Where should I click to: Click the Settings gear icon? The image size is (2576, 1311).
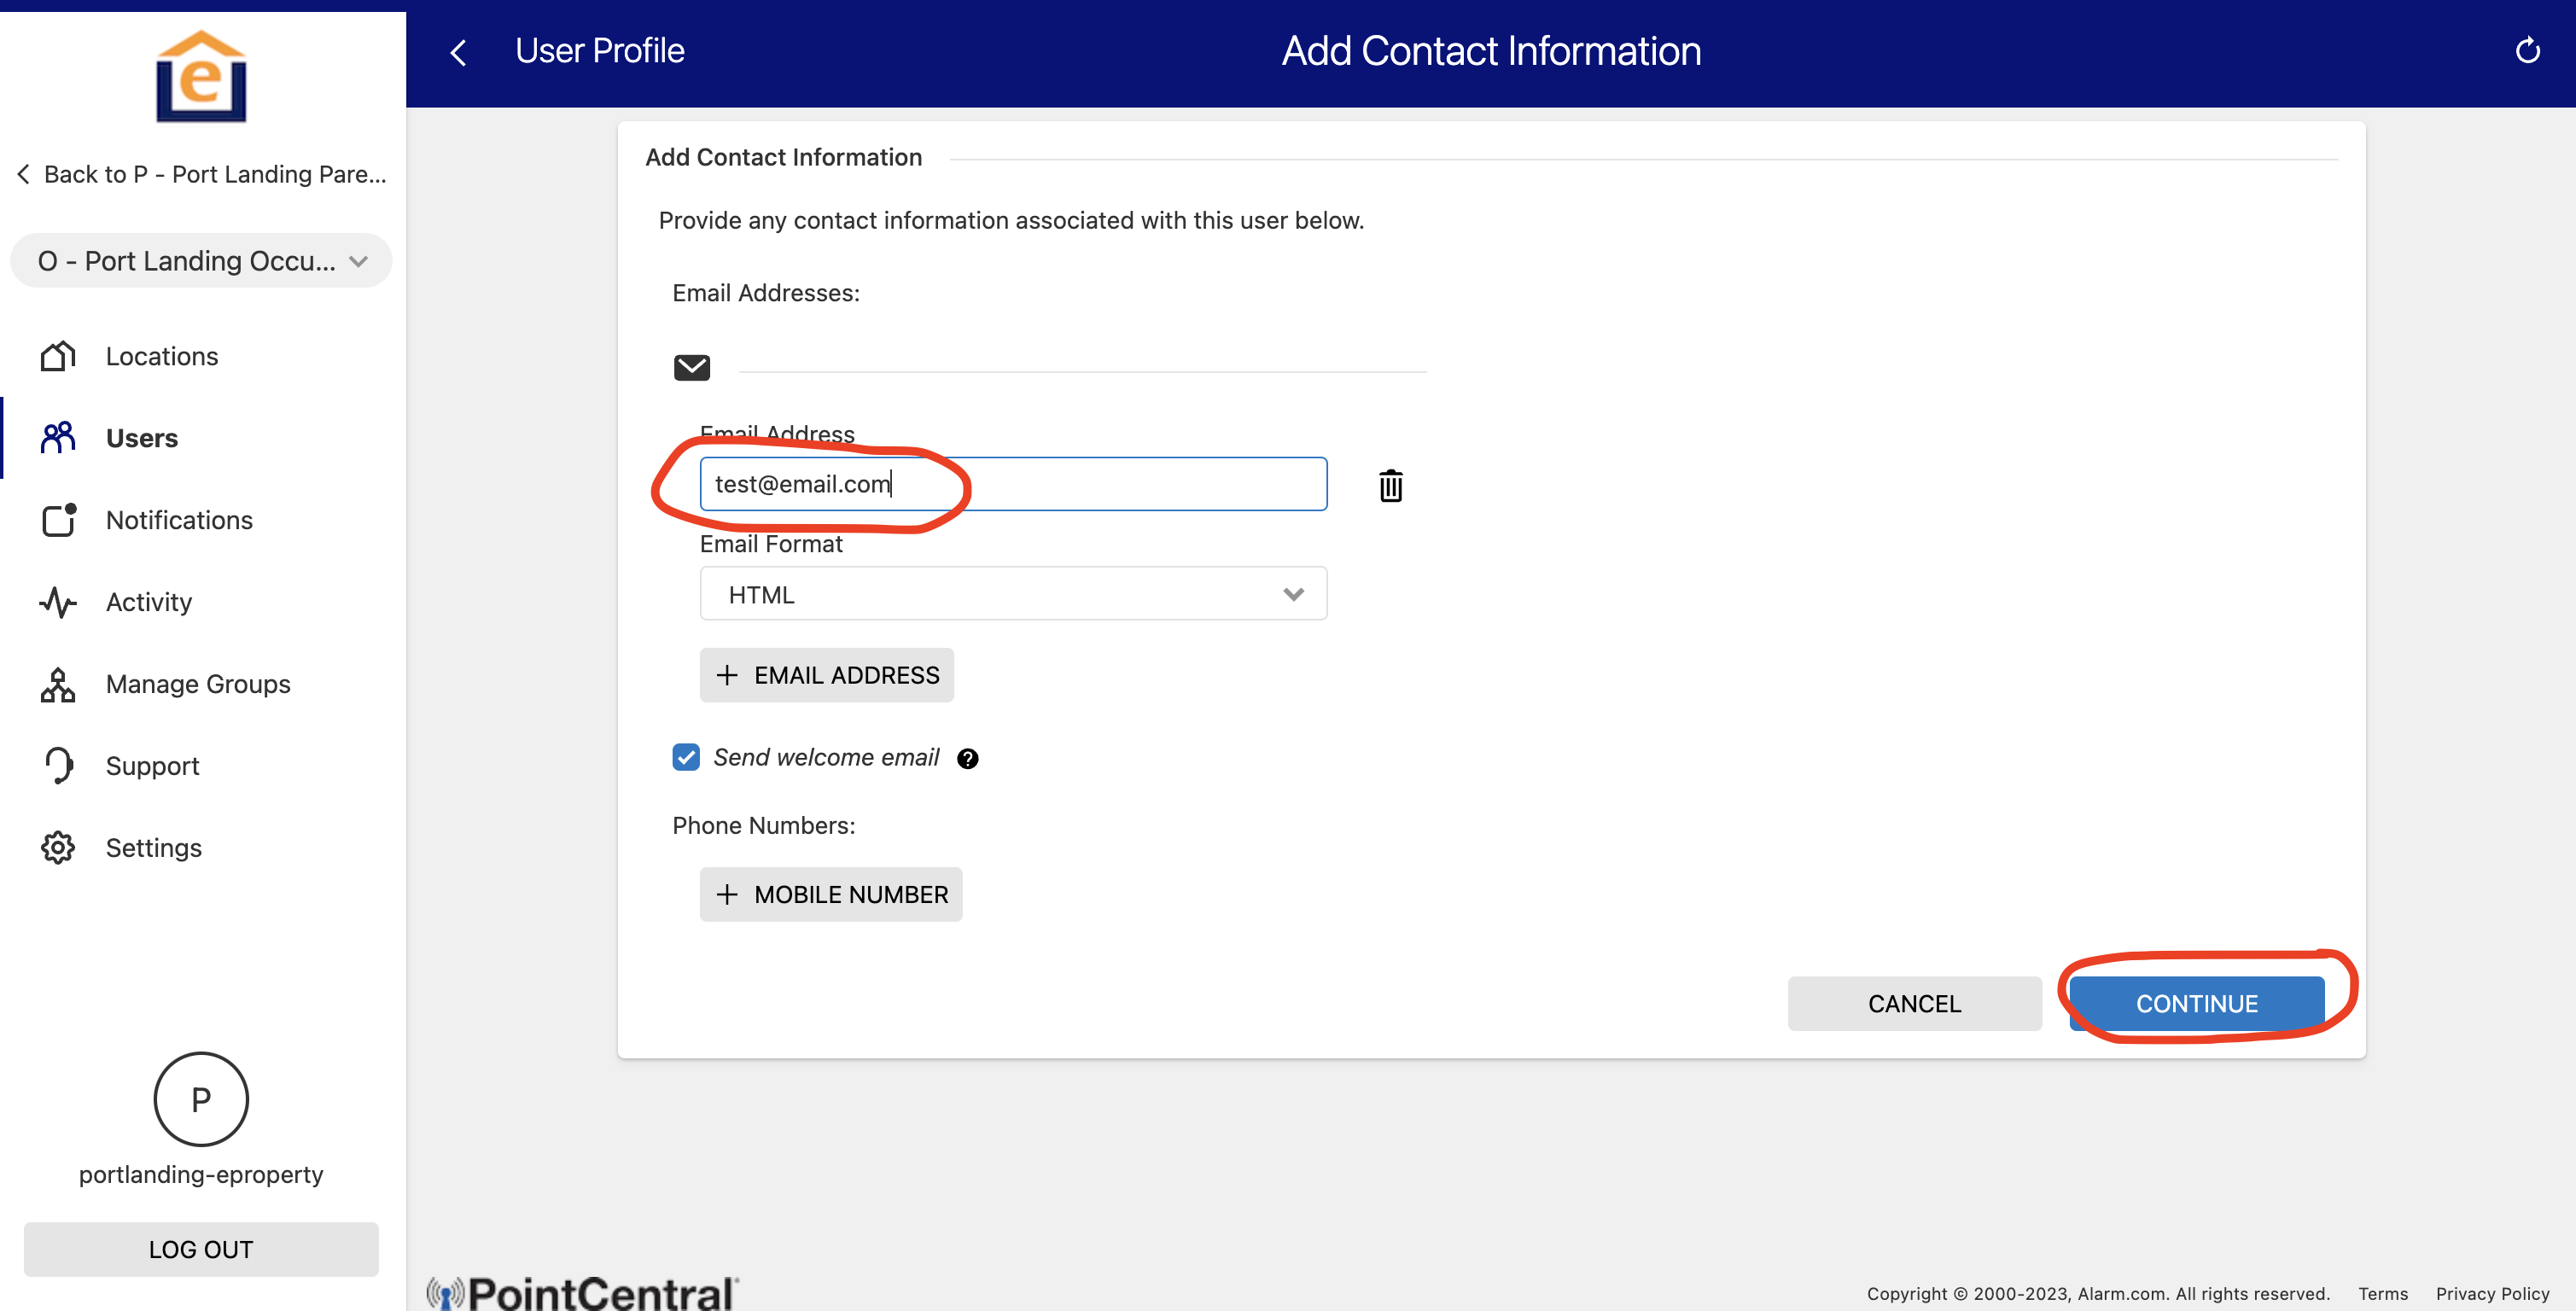click(x=58, y=847)
